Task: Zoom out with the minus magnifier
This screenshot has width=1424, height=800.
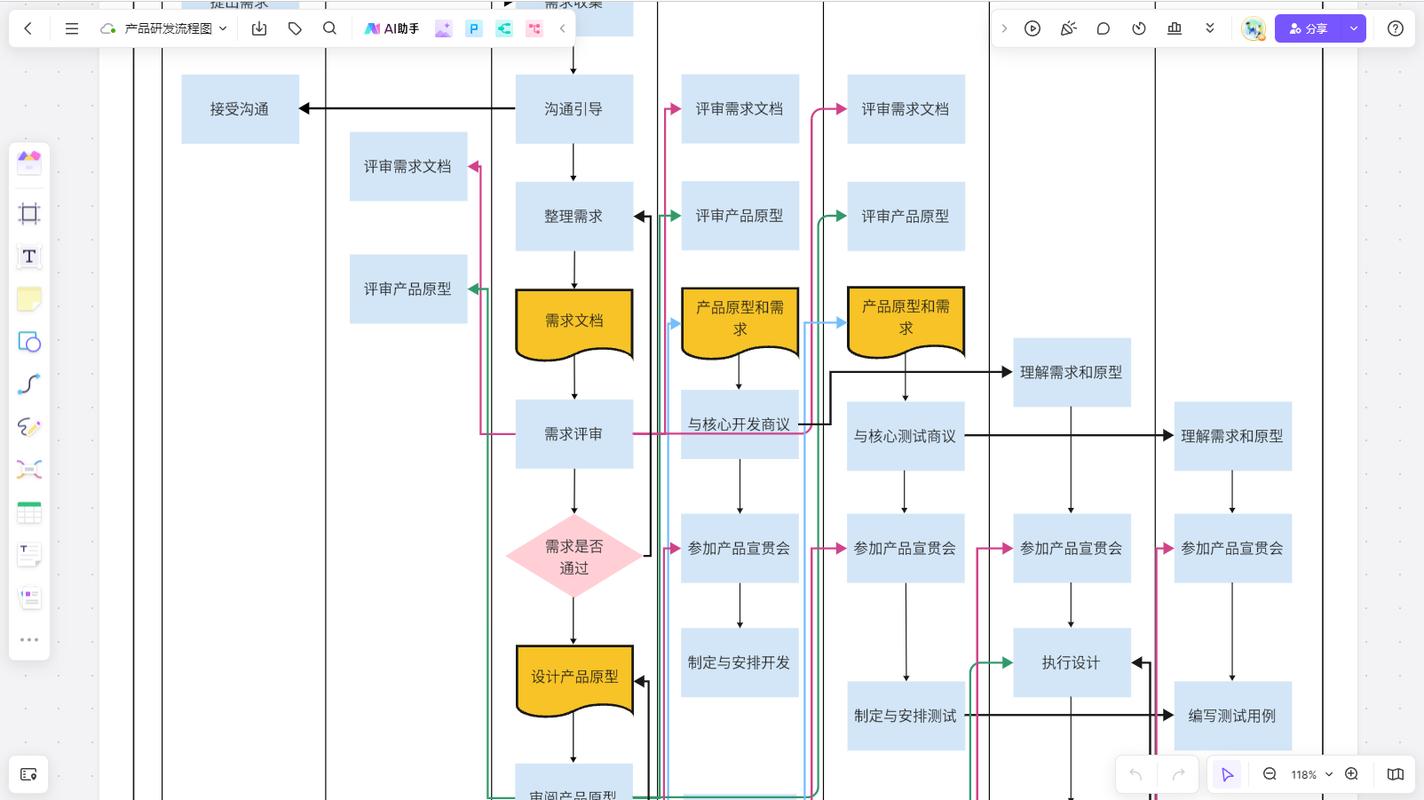Action: pos(1270,774)
